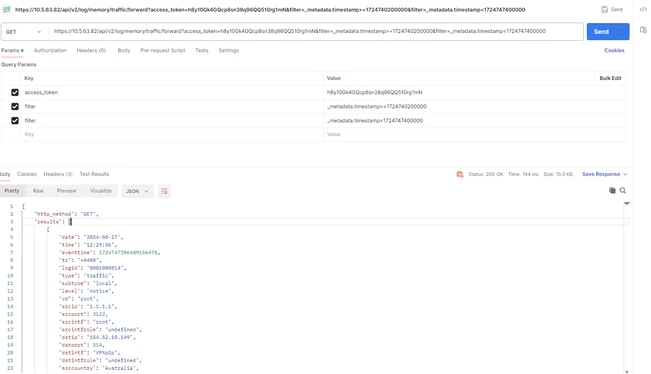This screenshot has width=651, height=374.
Task: Open the Cookies link
Action: point(614,50)
